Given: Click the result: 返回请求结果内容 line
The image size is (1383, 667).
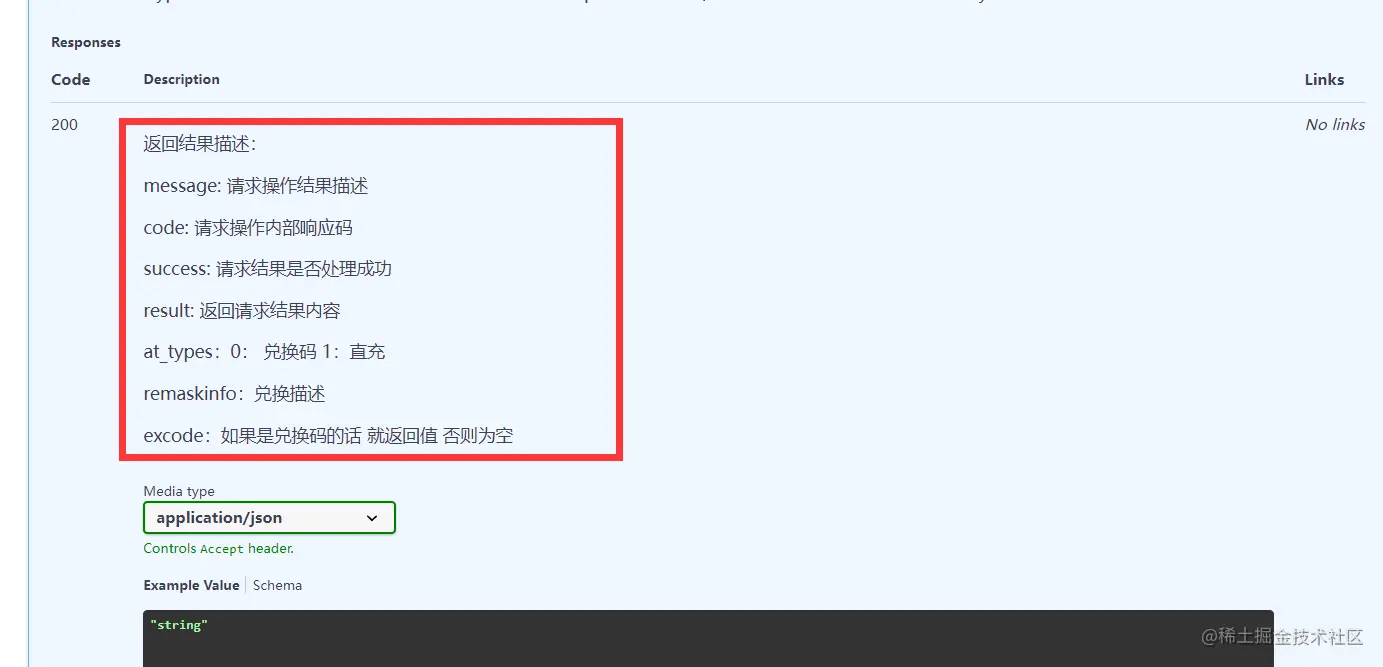Looking at the screenshot, I should 242,311.
